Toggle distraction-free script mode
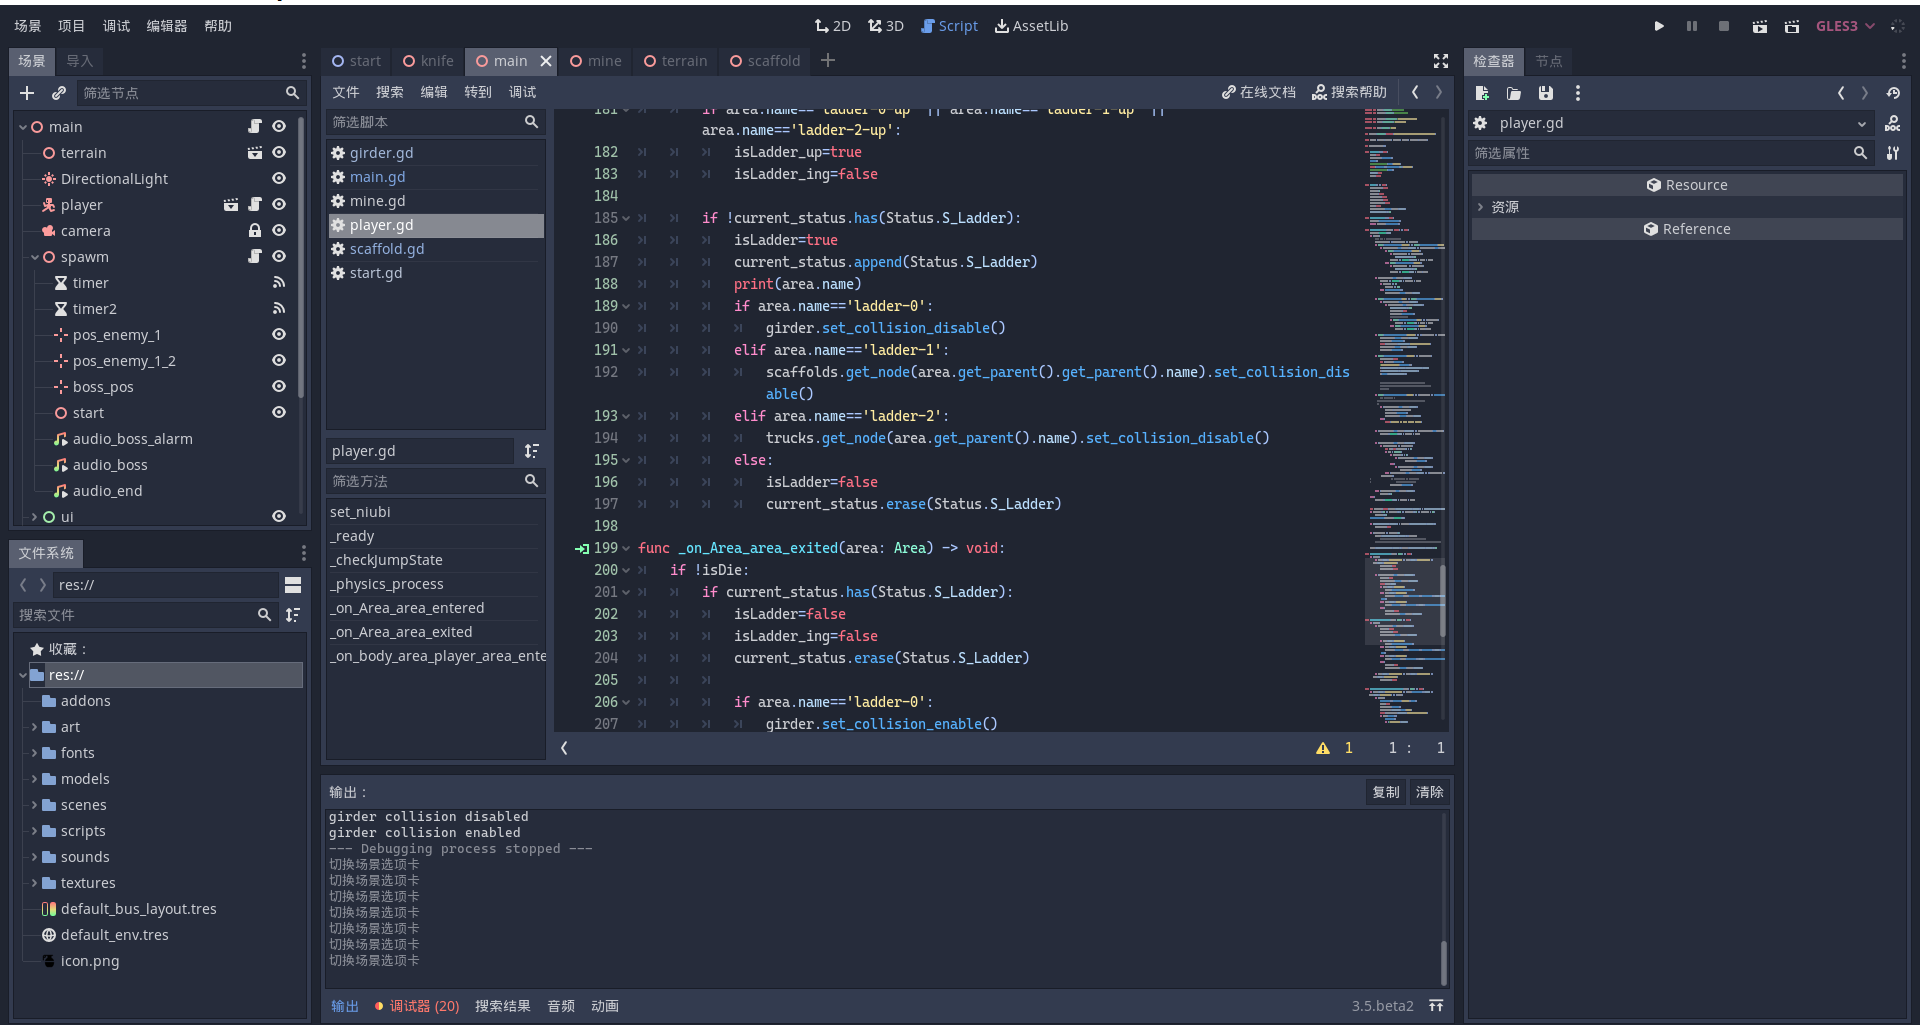 (1441, 61)
